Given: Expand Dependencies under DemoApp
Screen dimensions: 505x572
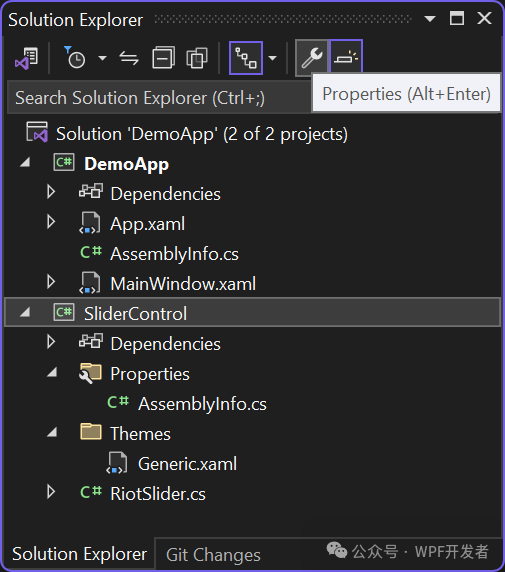Looking at the screenshot, I should [51, 192].
